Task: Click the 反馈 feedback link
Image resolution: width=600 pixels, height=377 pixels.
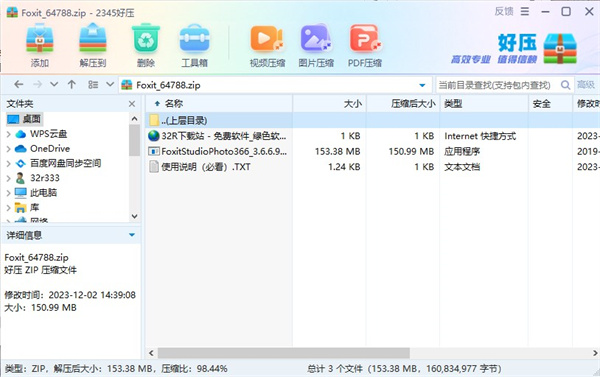Action: click(x=504, y=11)
